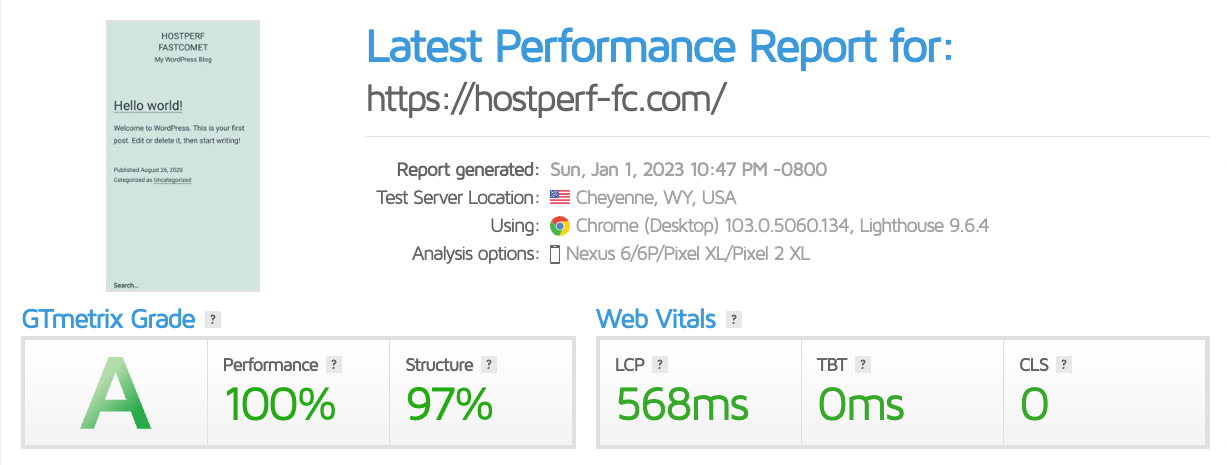Image resolution: width=1227 pixels, height=465 pixels.
Task: Open the hostperf-fc.com URL link
Action: 546,98
